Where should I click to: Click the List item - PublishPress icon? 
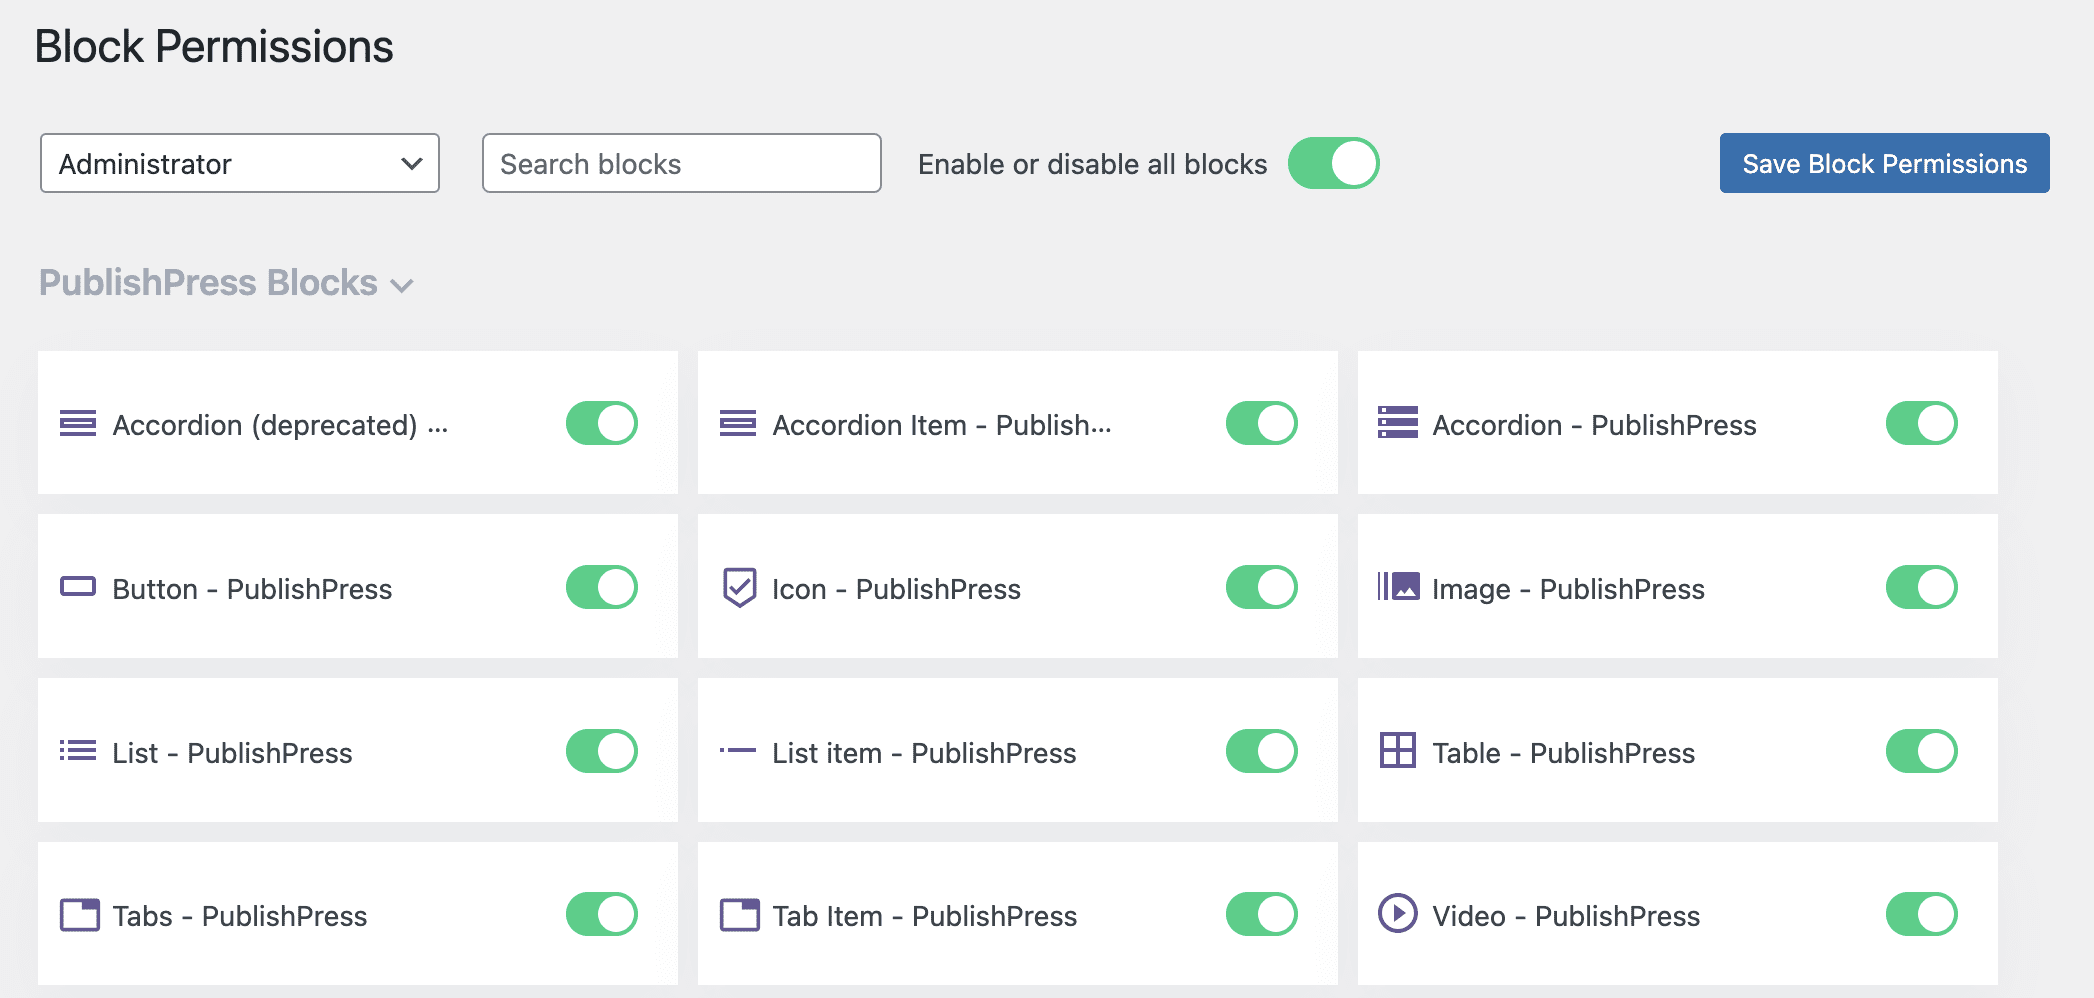[x=738, y=751]
